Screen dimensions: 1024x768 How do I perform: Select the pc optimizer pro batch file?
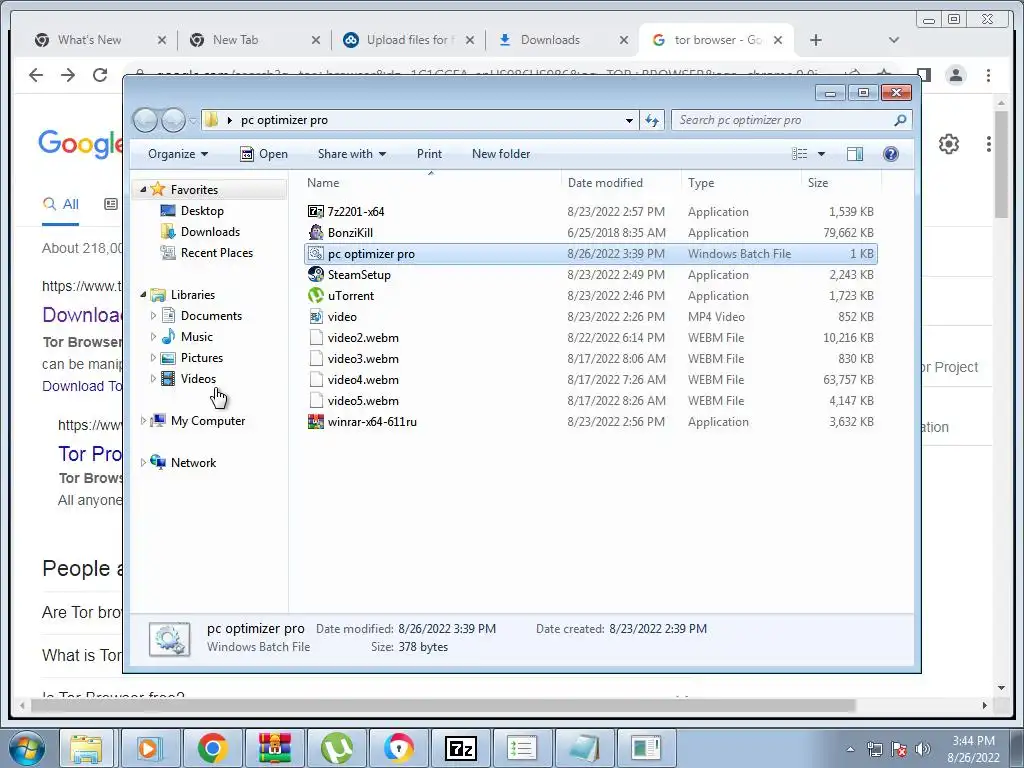tap(591, 253)
